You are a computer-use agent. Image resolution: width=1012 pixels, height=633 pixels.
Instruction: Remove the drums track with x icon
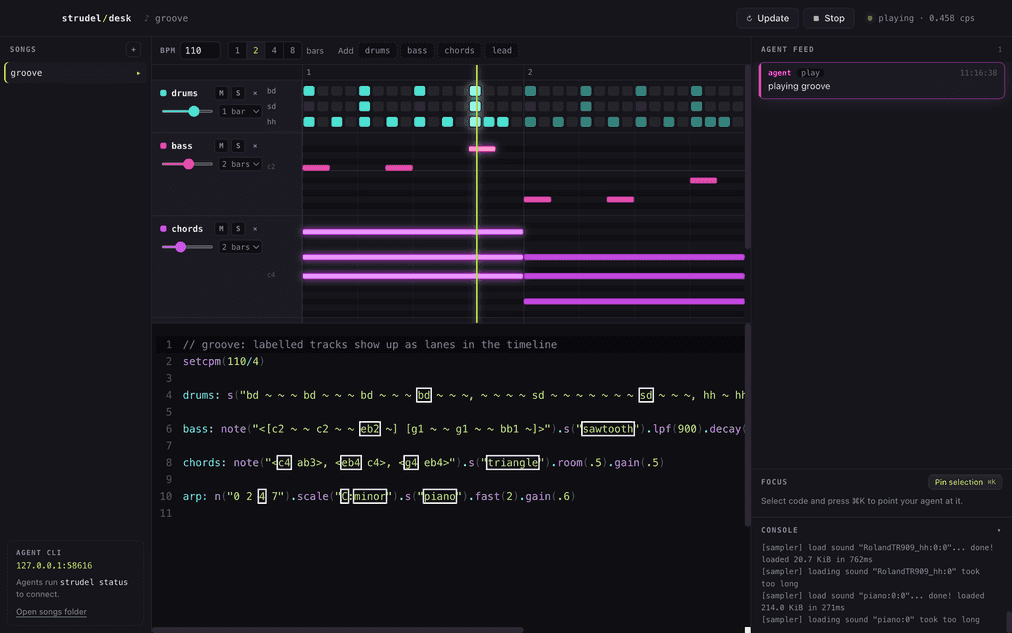[x=255, y=94]
